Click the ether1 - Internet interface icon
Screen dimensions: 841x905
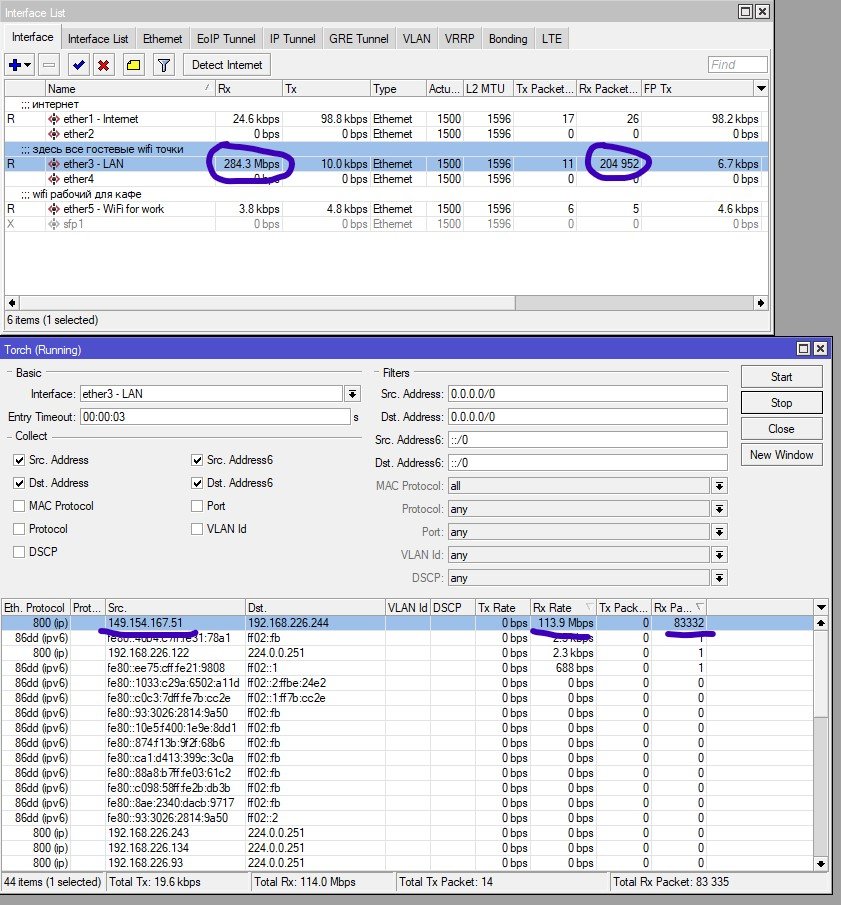coord(54,119)
